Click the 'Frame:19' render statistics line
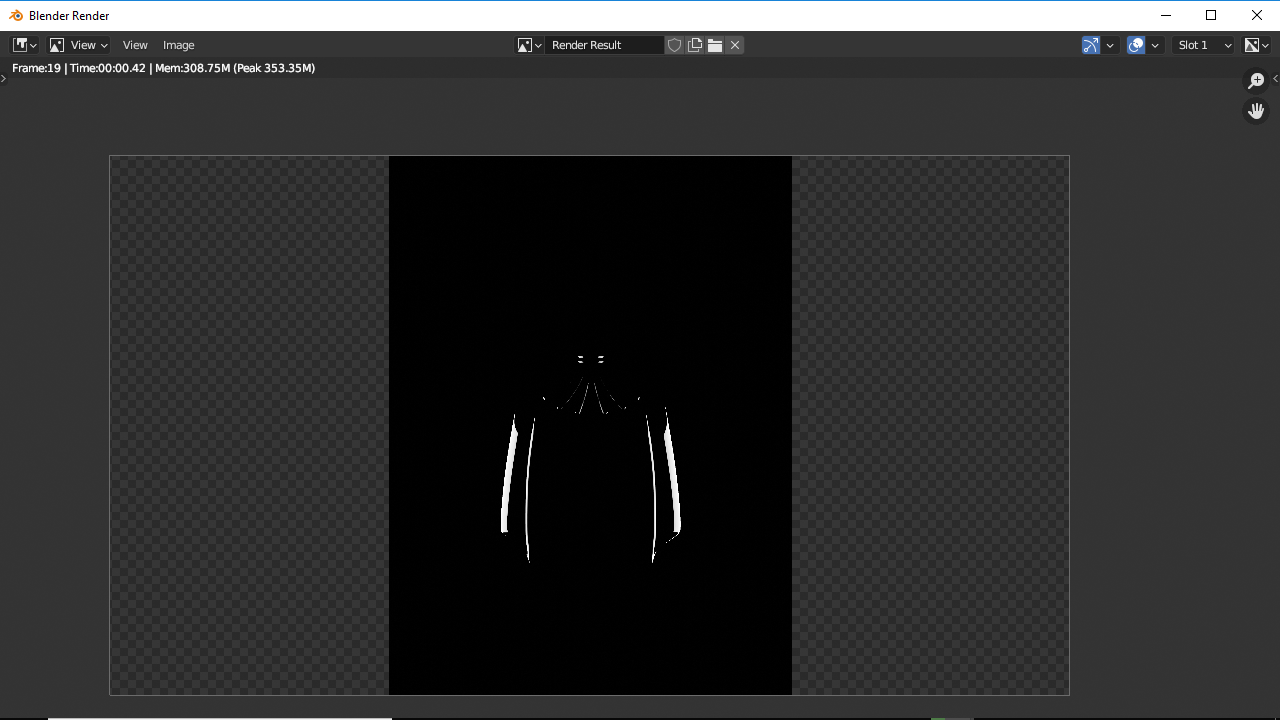The height and width of the screenshot is (720, 1280). coord(164,68)
